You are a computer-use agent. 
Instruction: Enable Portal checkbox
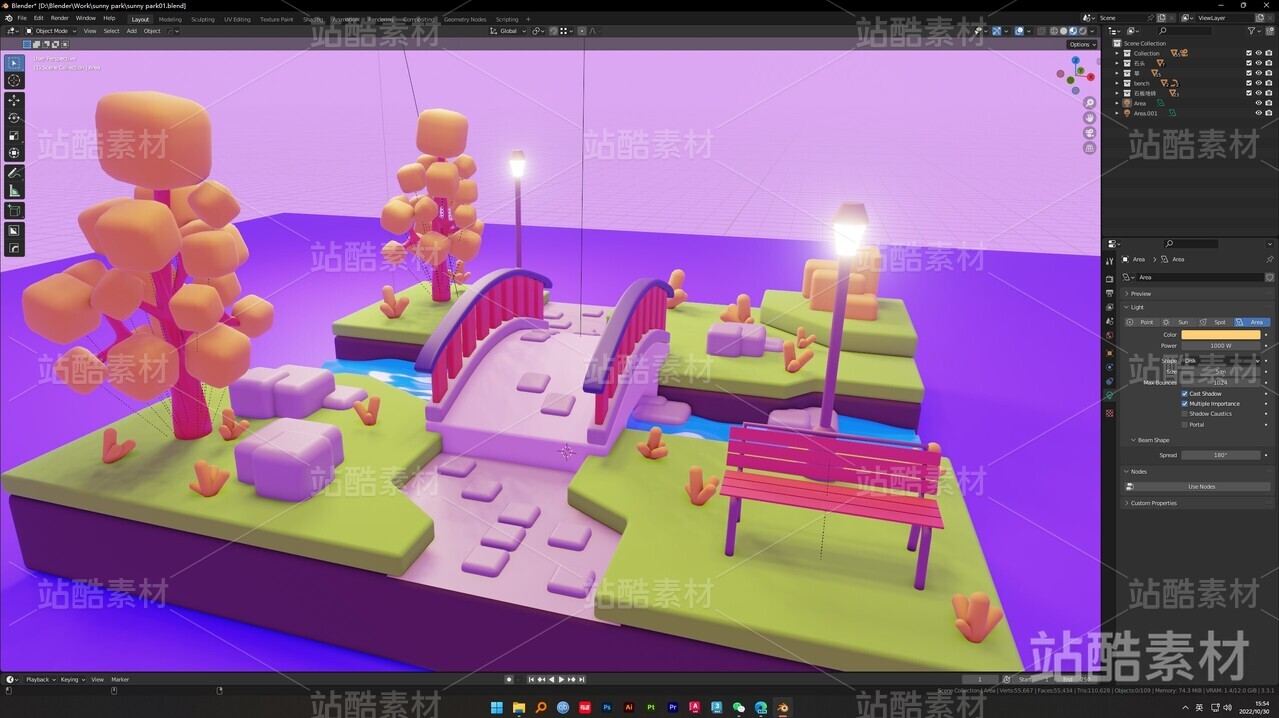pyautogui.click(x=1185, y=425)
